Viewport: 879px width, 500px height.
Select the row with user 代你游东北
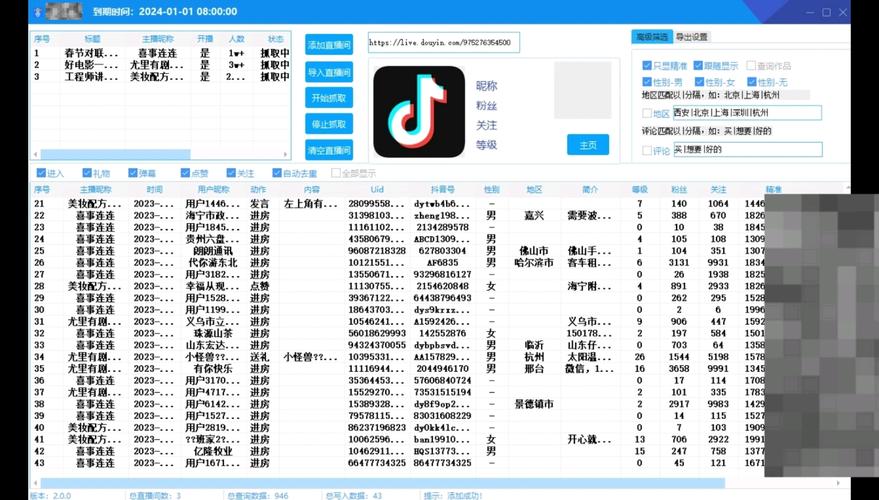398,262
